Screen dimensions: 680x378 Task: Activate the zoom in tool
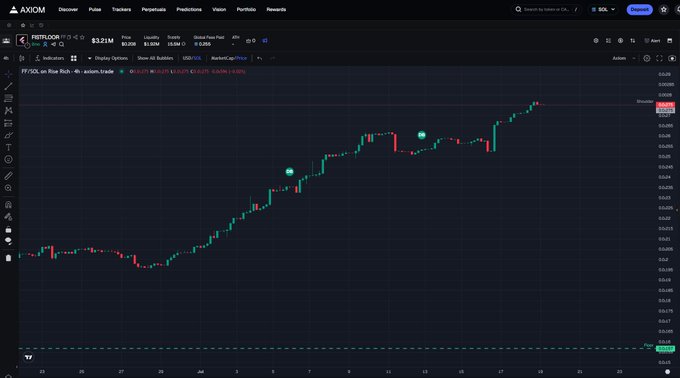[x=8, y=188]
